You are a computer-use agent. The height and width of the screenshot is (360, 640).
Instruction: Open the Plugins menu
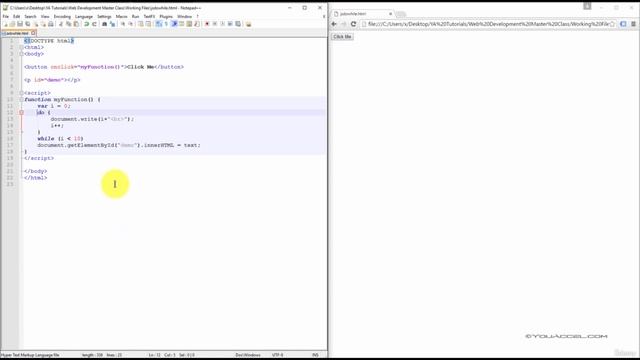pyautogui.click(x=166, y=16)
